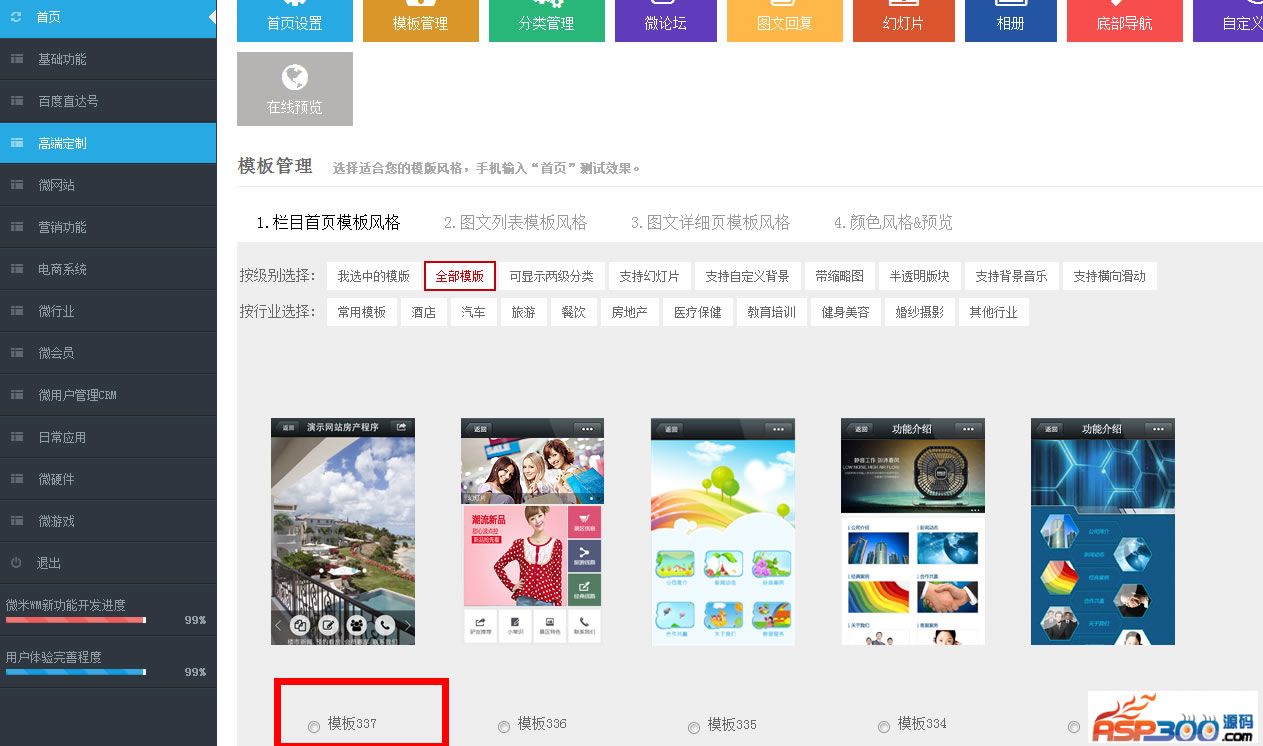Choose industry filter 健身美容
1263x746 pixels.
click(846, 312)
